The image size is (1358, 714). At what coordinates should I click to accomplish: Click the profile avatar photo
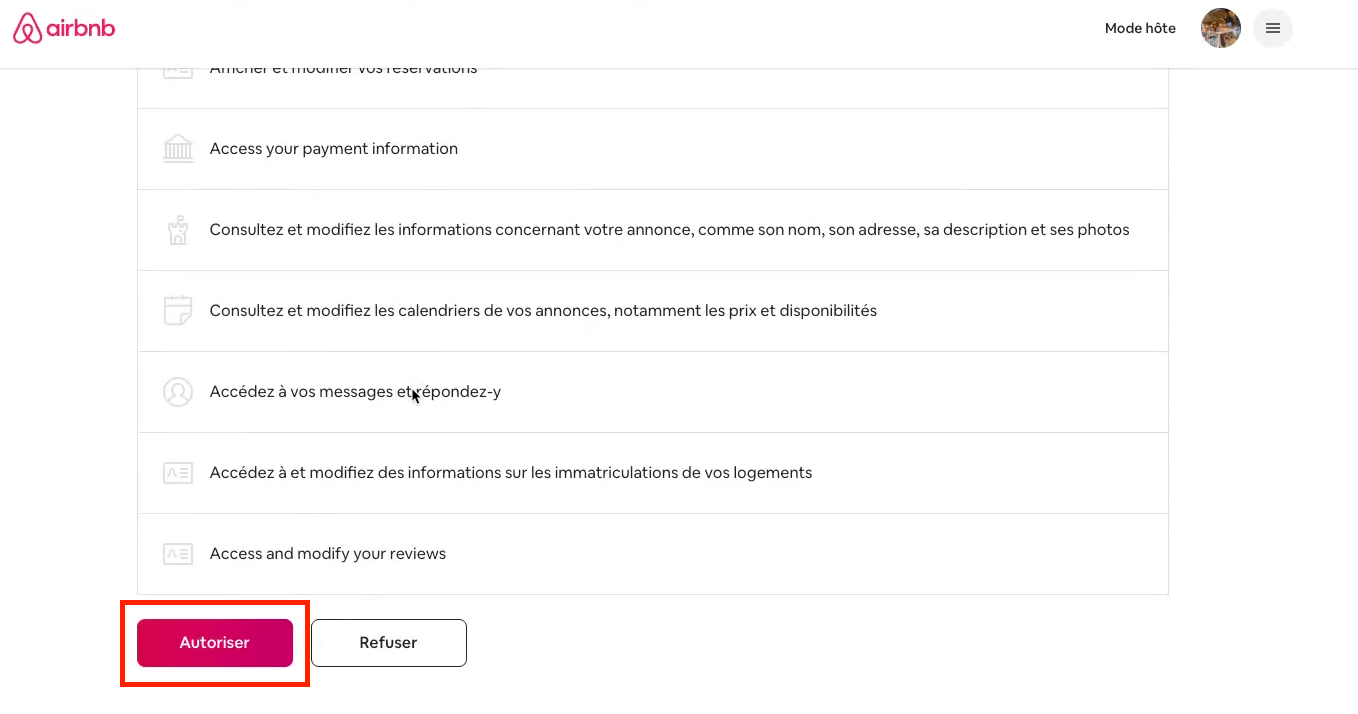click(x=1220, y=29)
